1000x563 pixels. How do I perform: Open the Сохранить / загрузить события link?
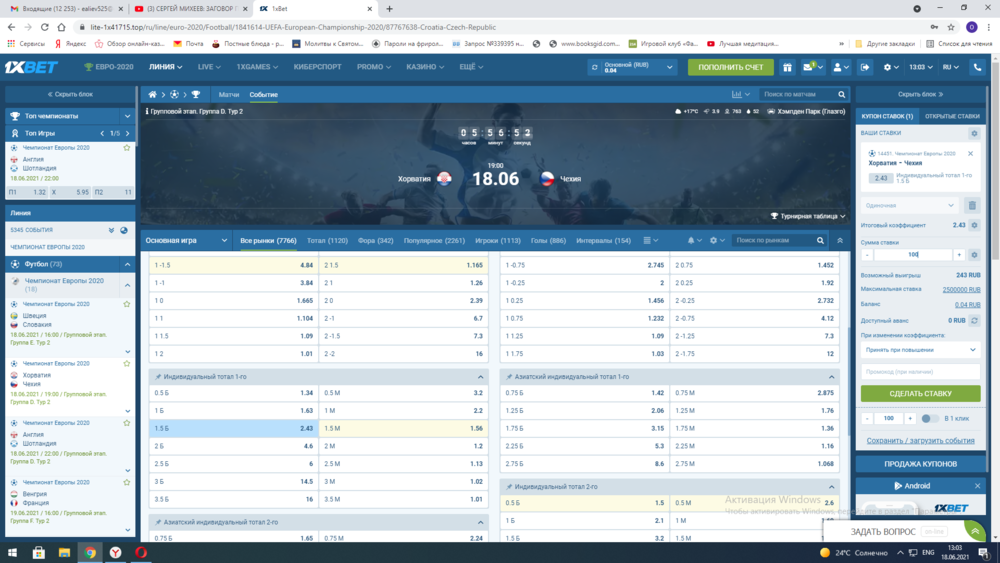tap(920, 441)
